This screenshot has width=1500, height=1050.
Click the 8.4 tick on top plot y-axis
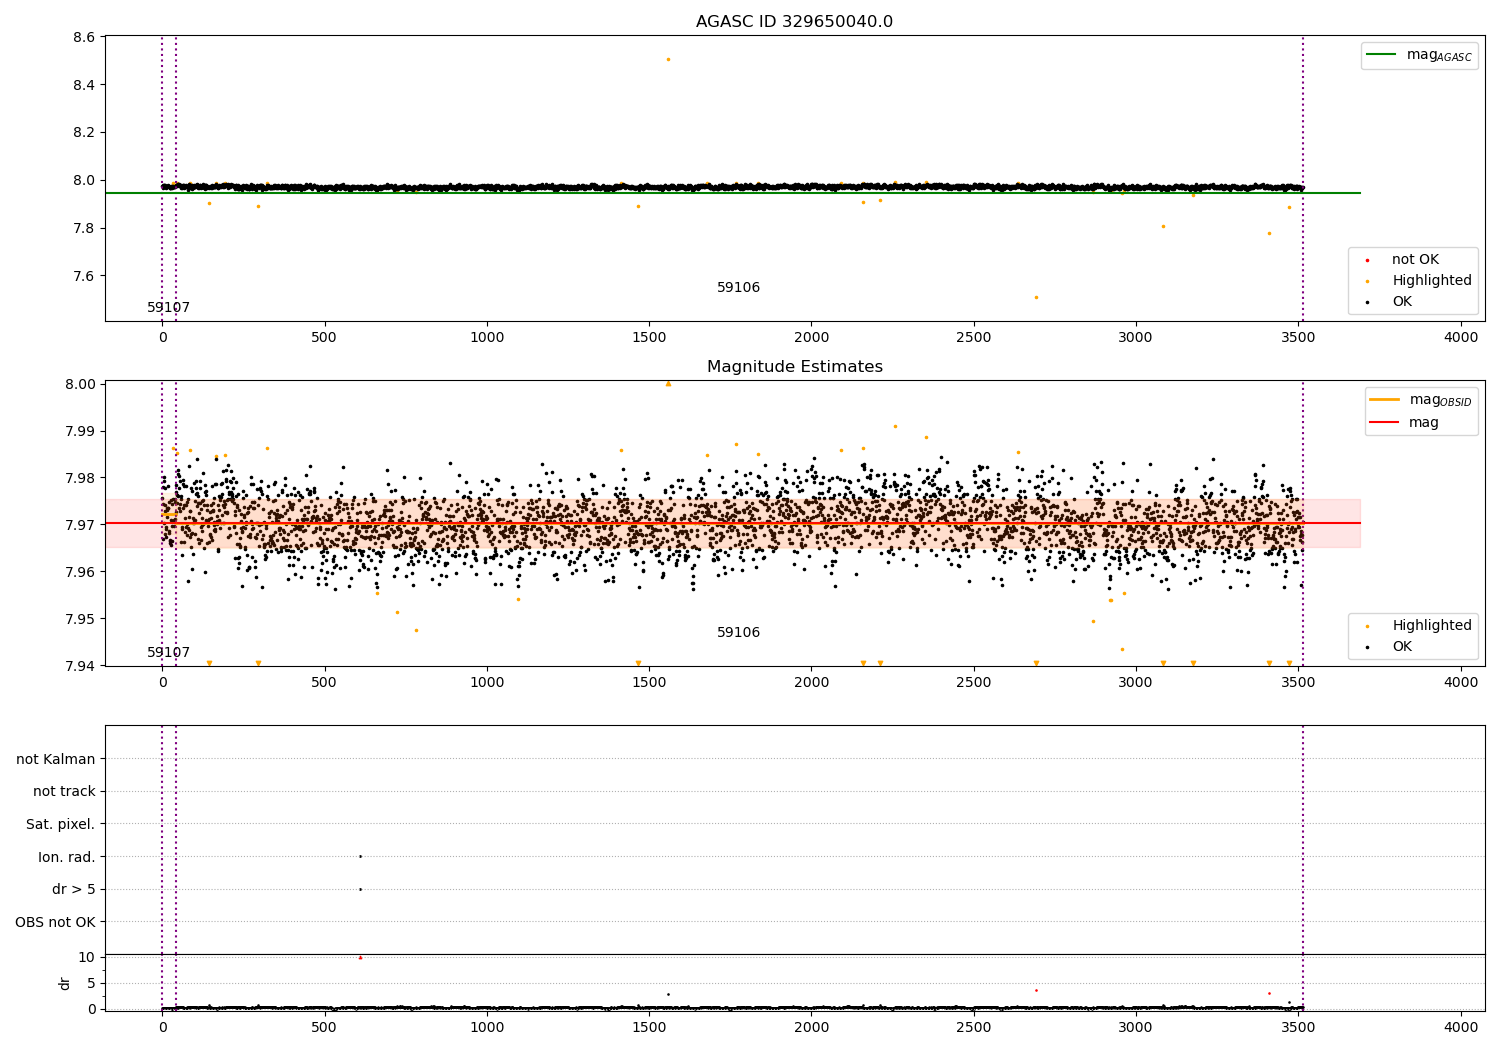pos(84,85)
